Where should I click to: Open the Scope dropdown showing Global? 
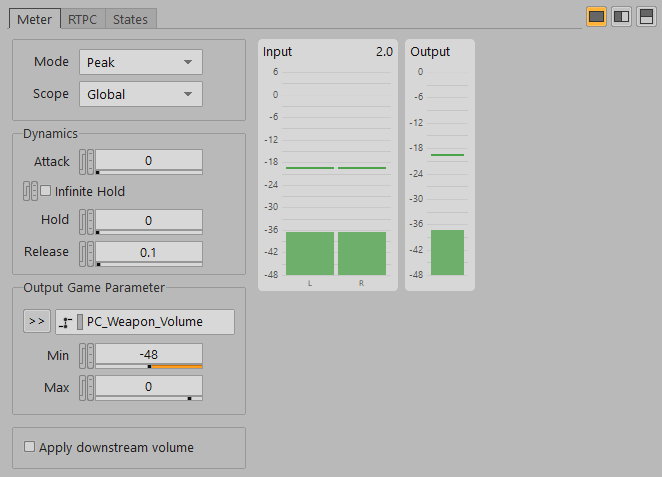pyautogui.click(x=140, y=94)
